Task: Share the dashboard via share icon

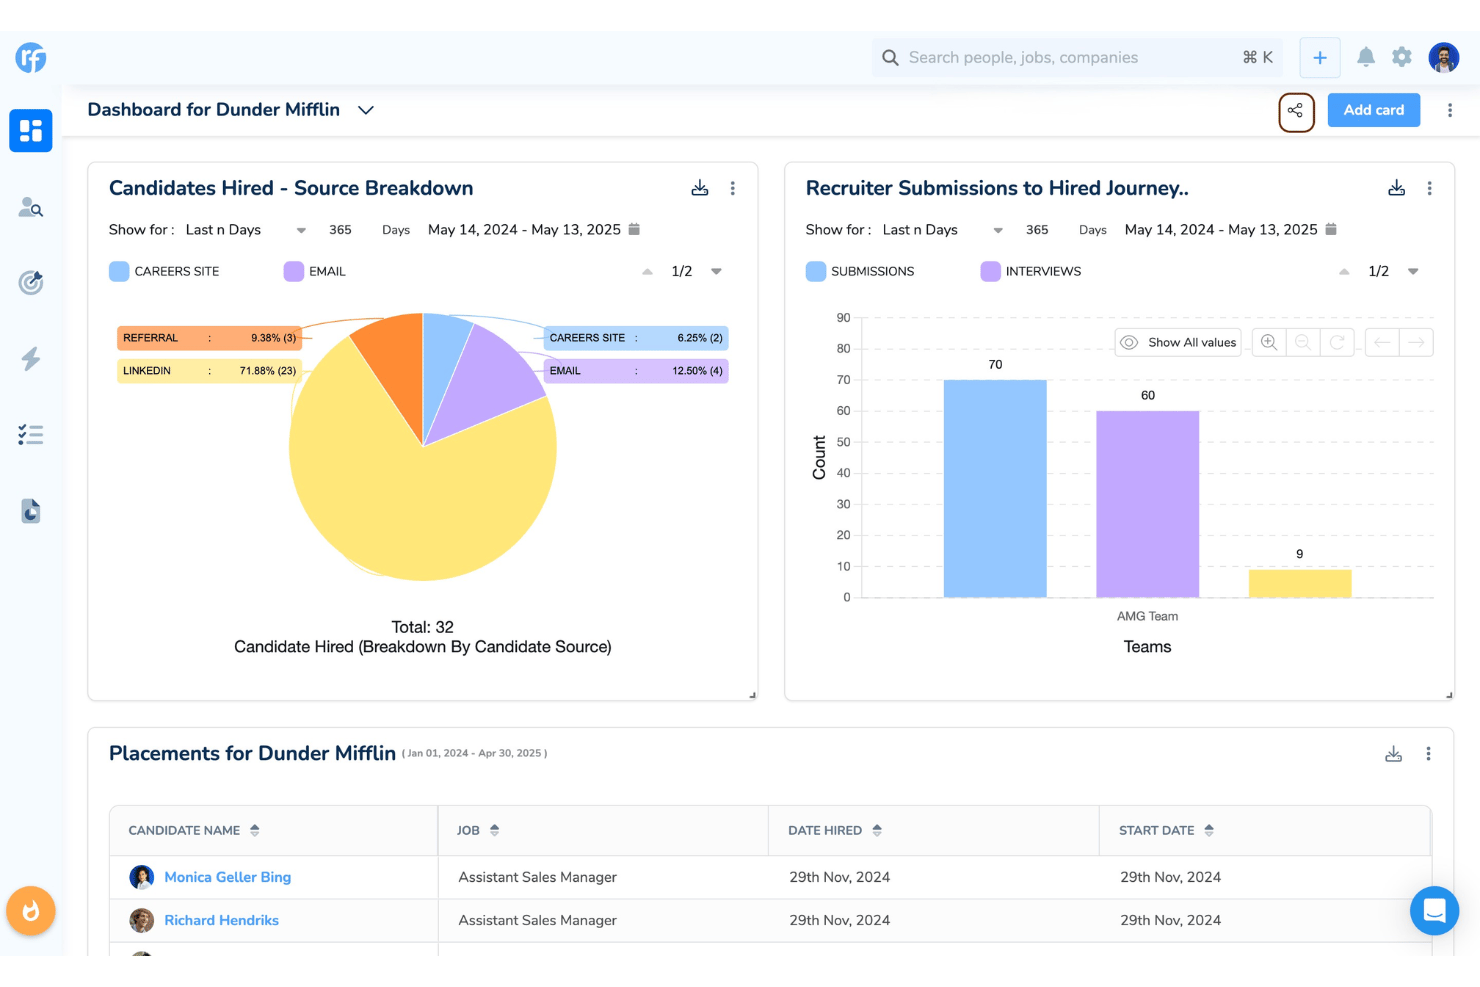Action: [1296, 111]
